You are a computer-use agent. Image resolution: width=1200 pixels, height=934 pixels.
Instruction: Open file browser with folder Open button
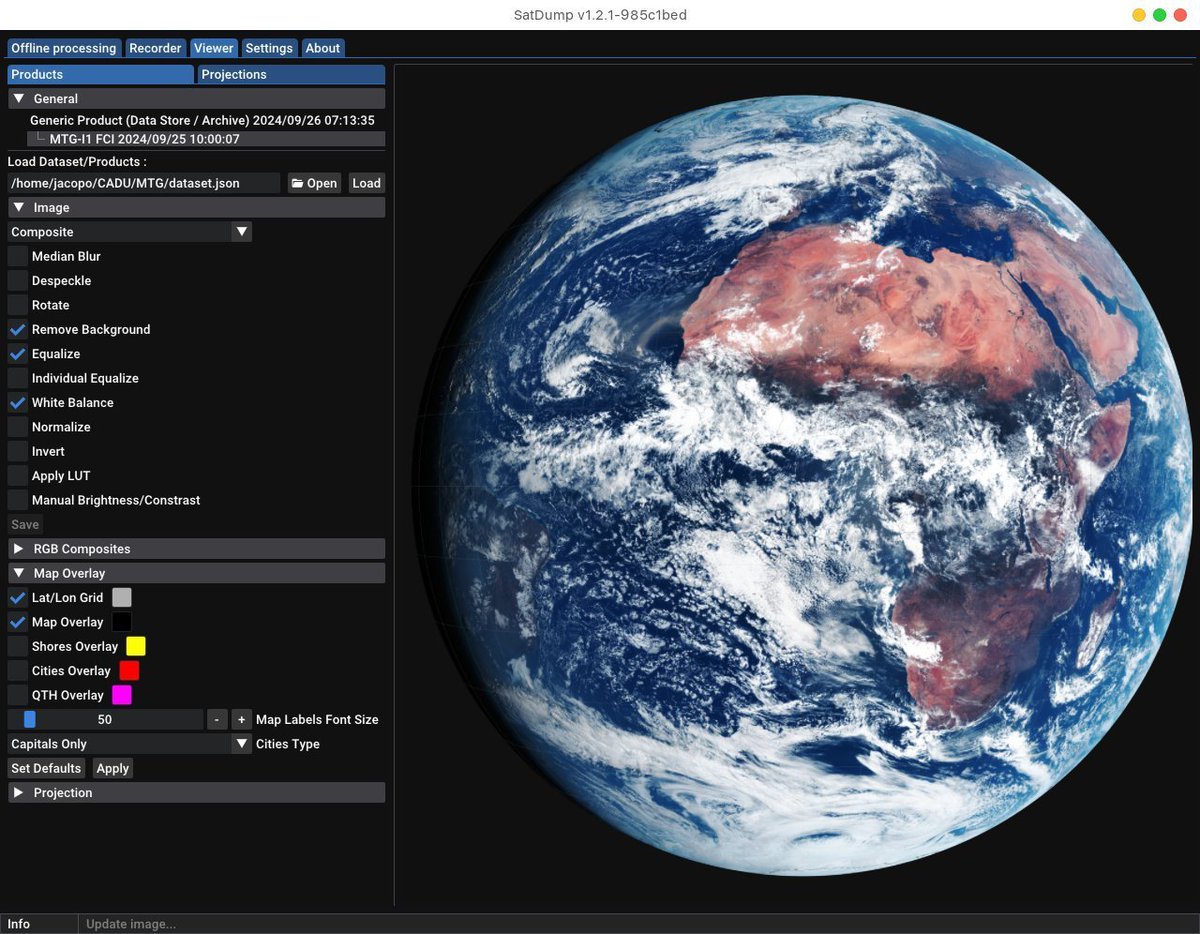pos(314,183)
